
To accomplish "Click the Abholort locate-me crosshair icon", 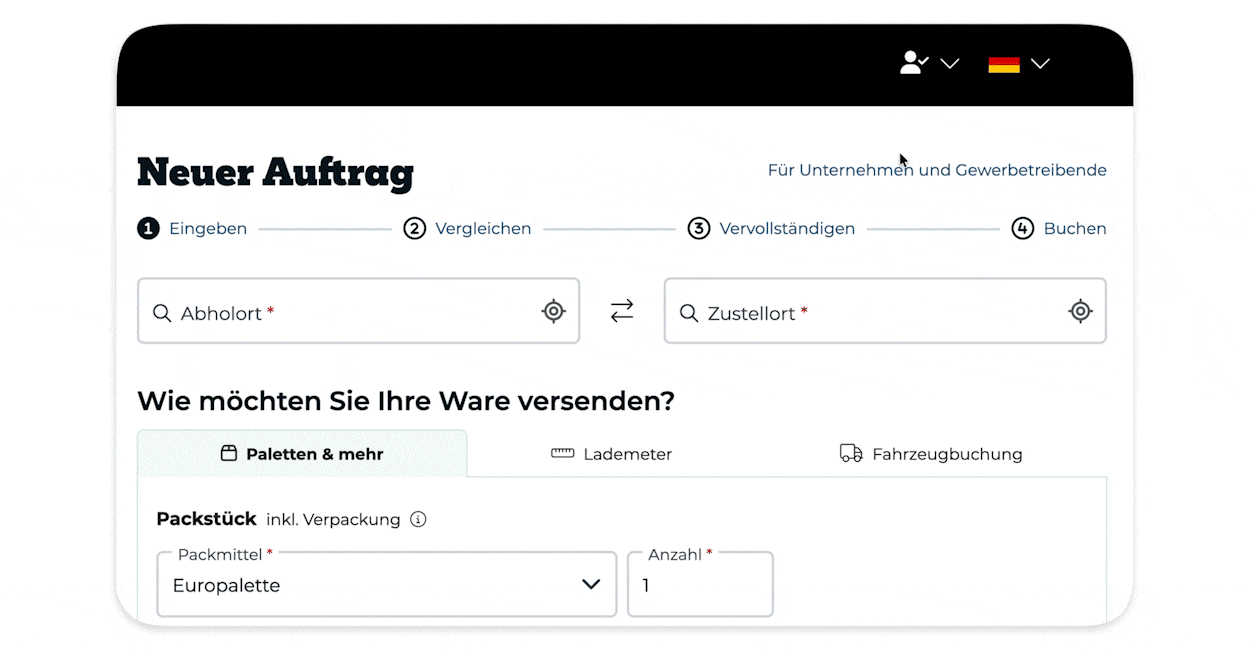I will 553,311.
